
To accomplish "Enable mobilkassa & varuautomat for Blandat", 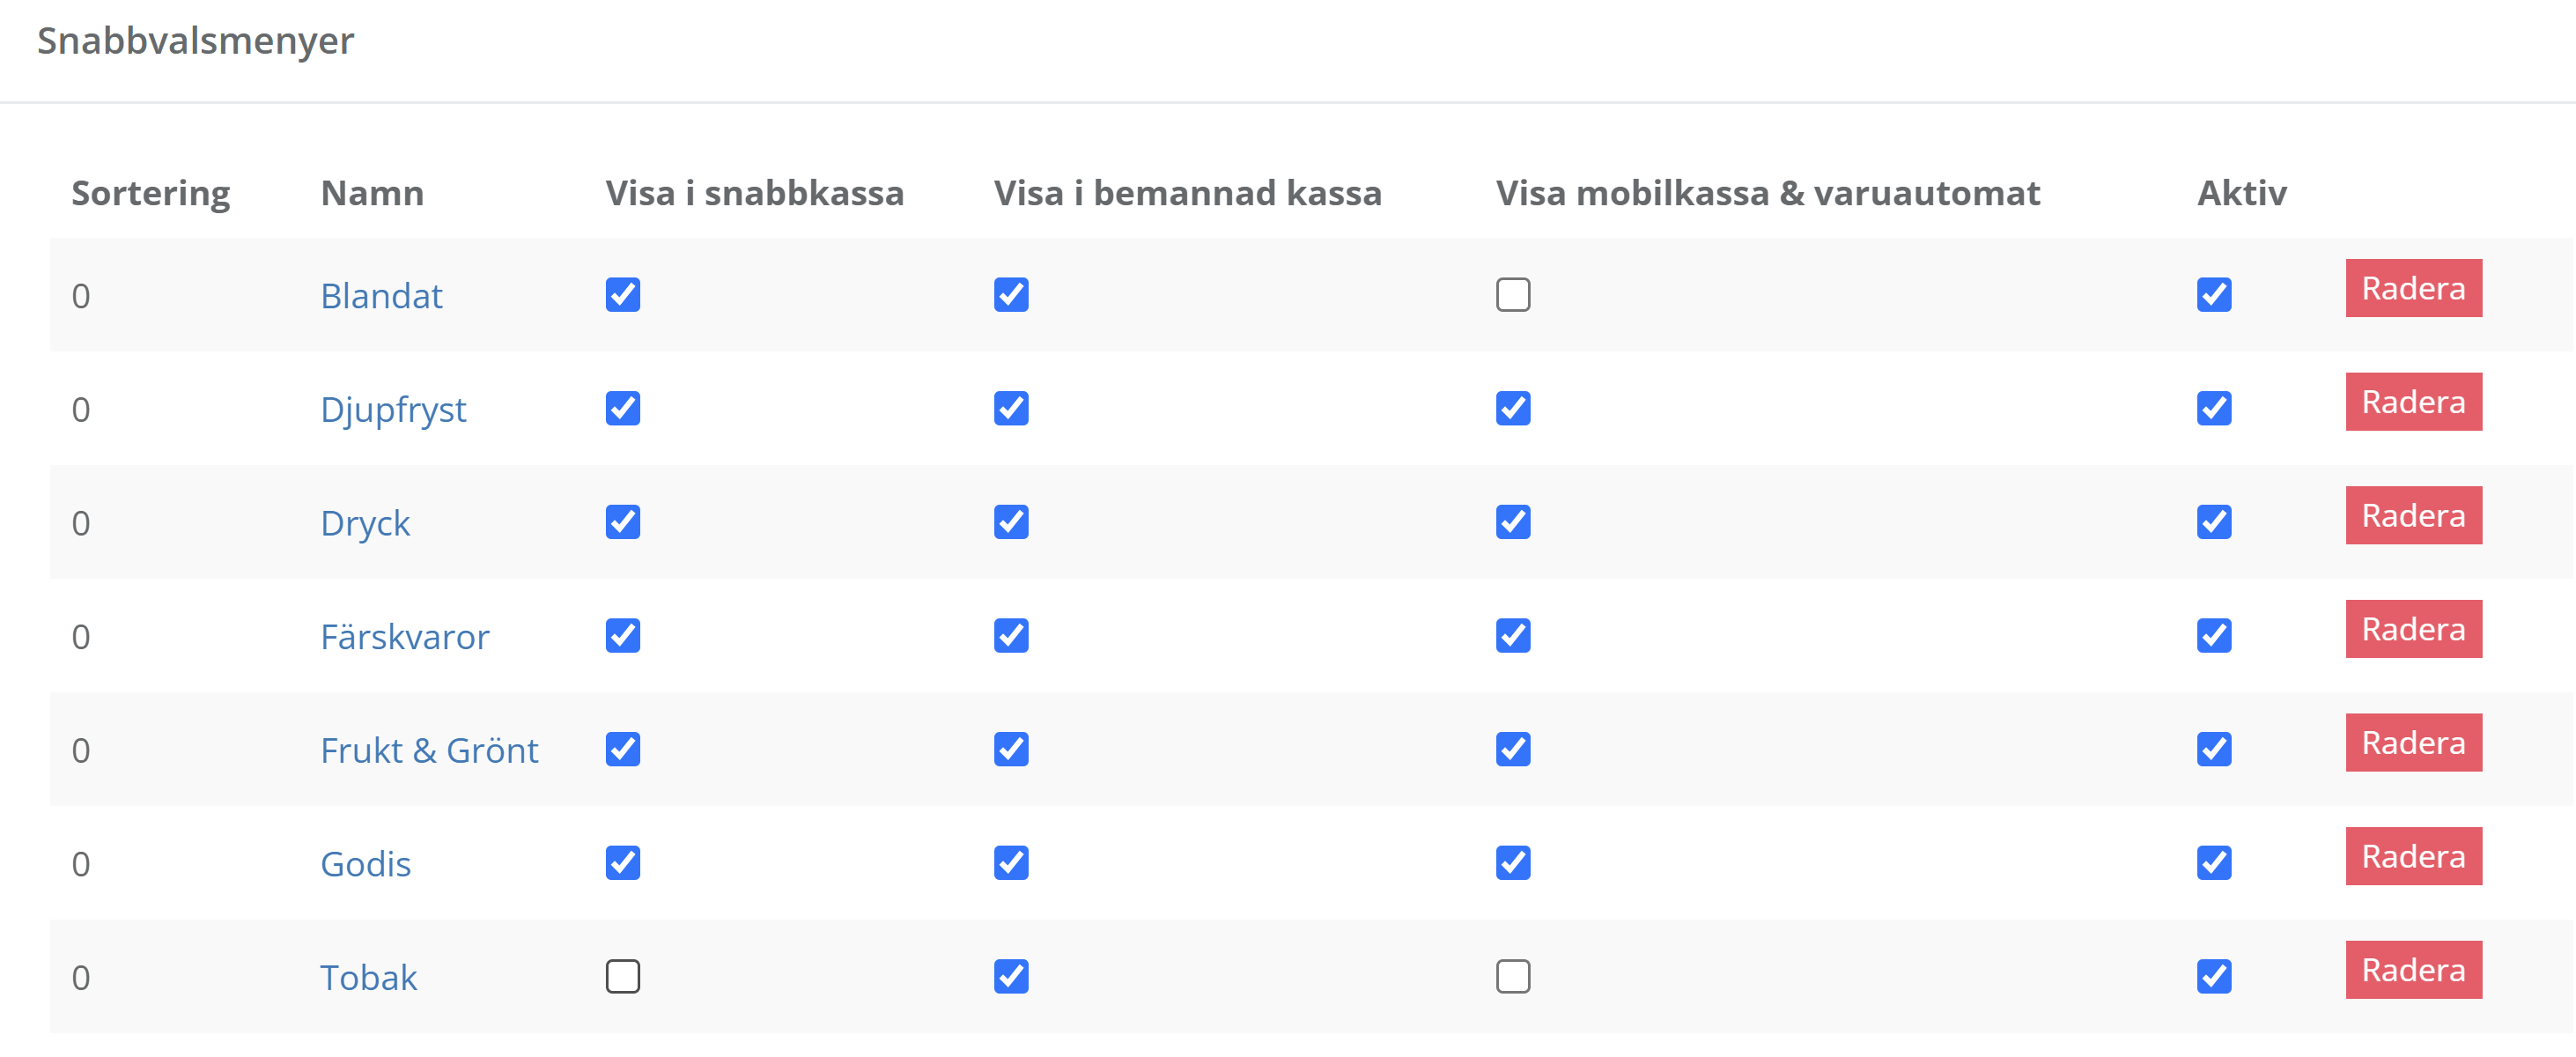I will coord(1512,295).
